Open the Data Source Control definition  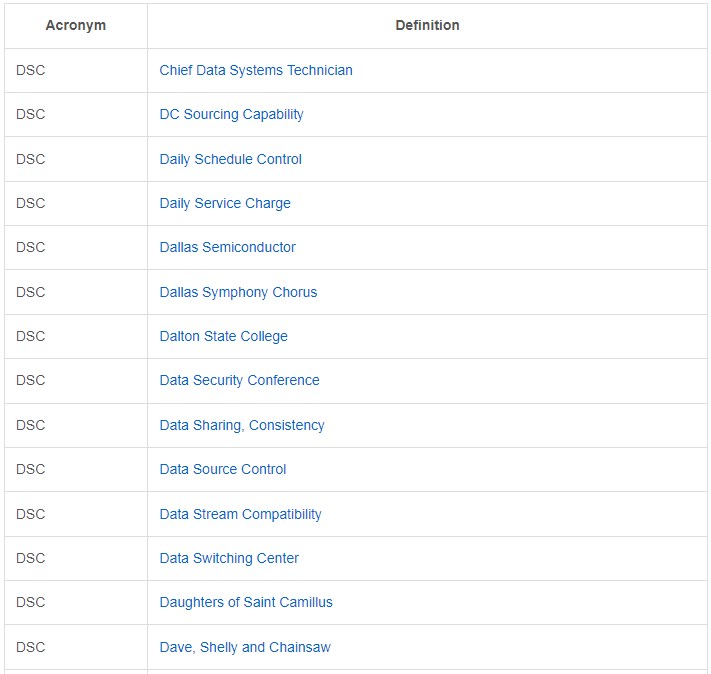[223, 469]
